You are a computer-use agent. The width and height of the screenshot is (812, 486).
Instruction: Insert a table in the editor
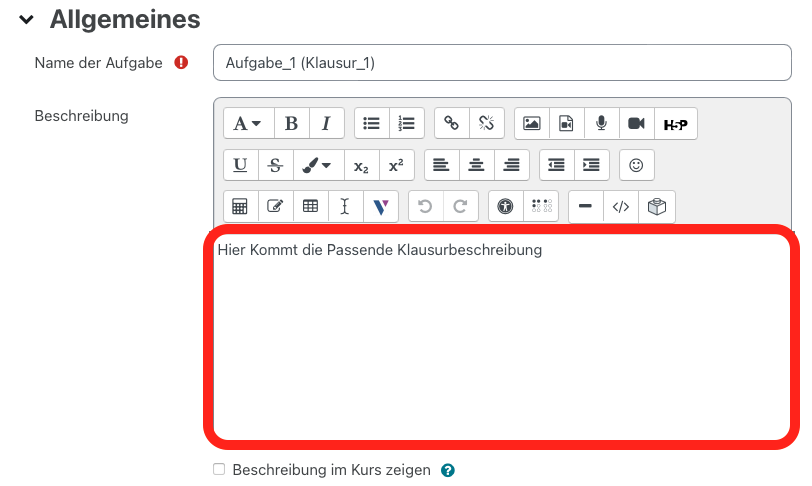[x=310, y=207]
